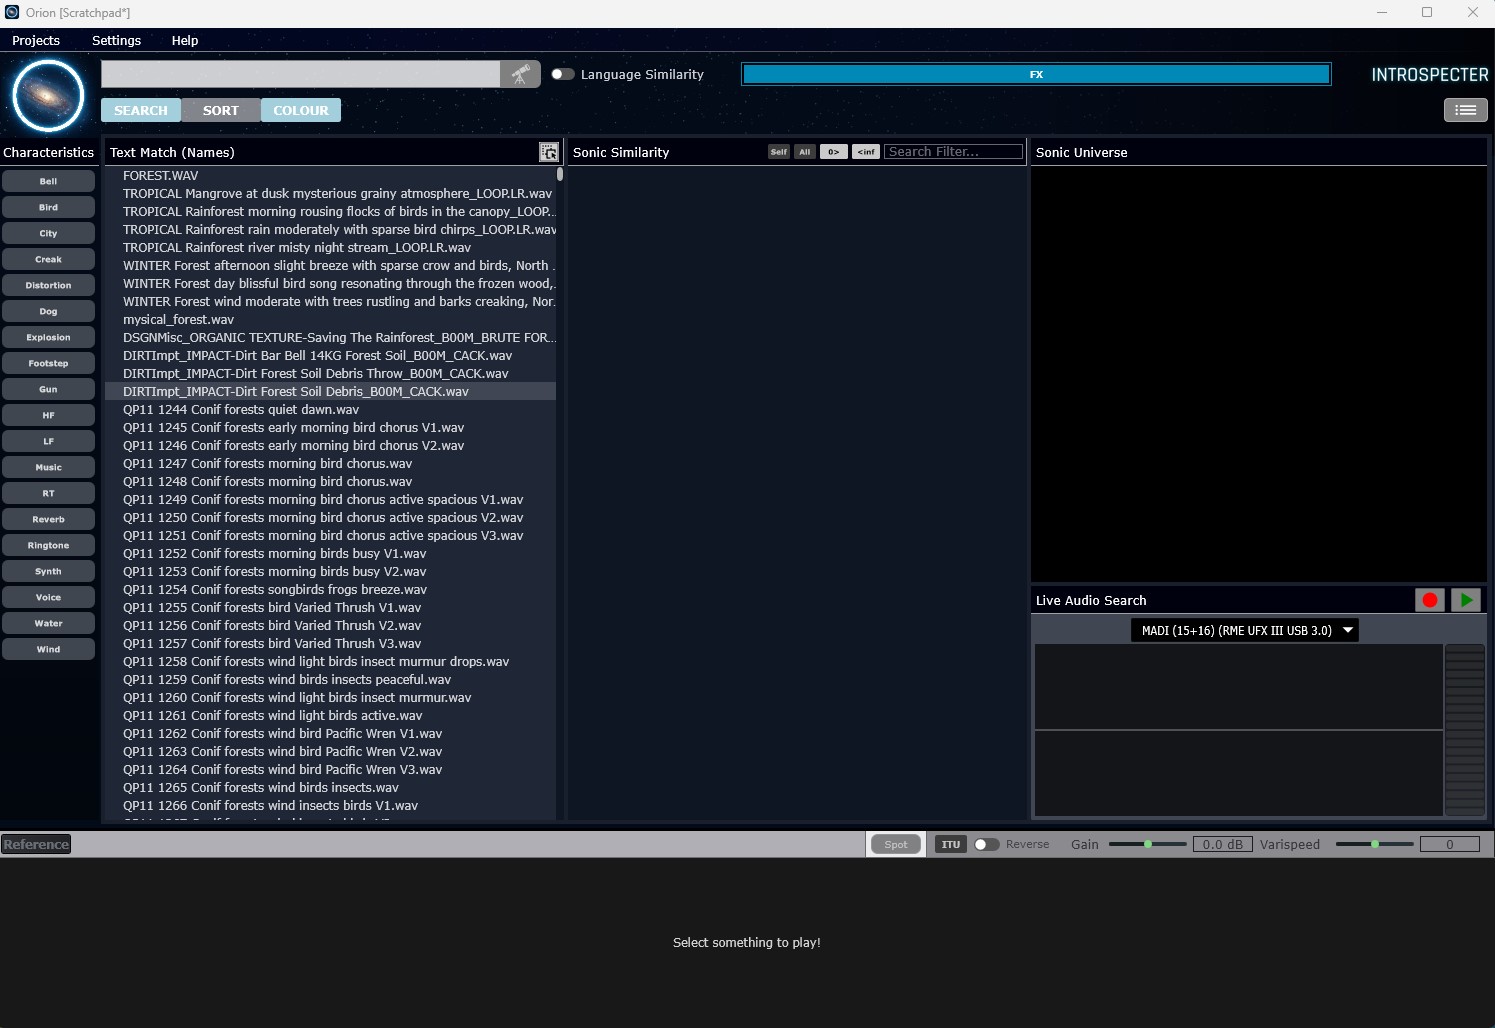The image size is (1495, 1028).
Task: Click the select-all icon in Text Match header
Action: [x=548, y=152]
